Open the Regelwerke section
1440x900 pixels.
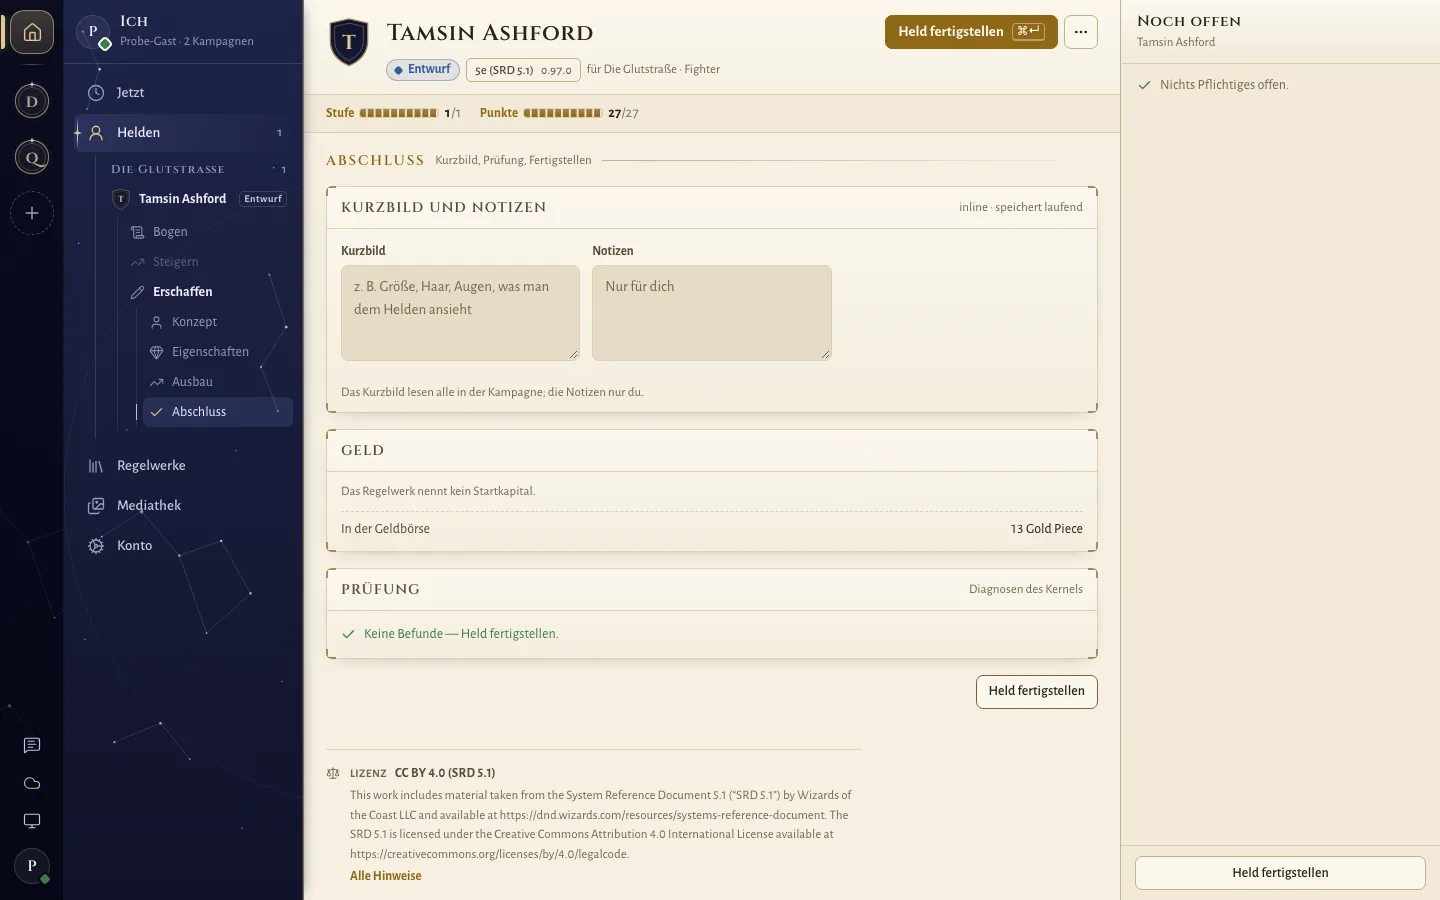(184, 465)
